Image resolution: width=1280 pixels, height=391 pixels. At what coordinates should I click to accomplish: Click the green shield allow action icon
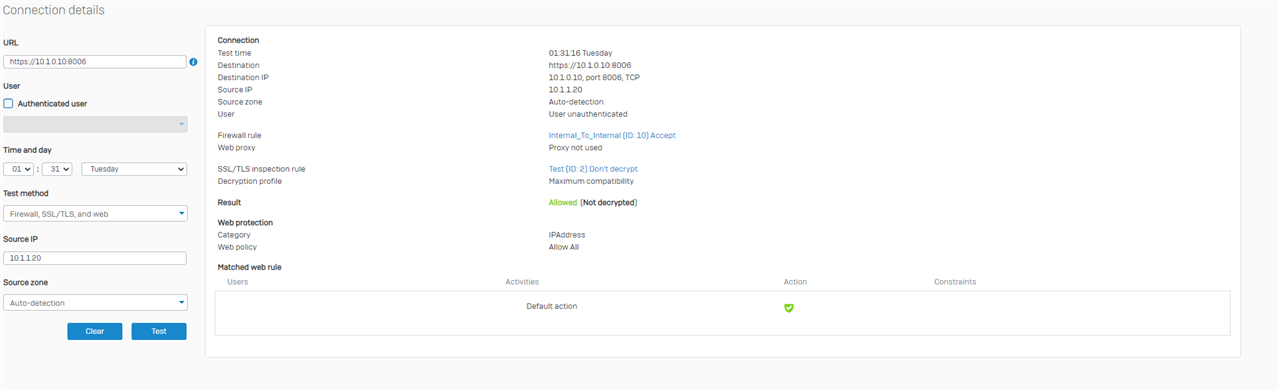click(x=788, y=308)
